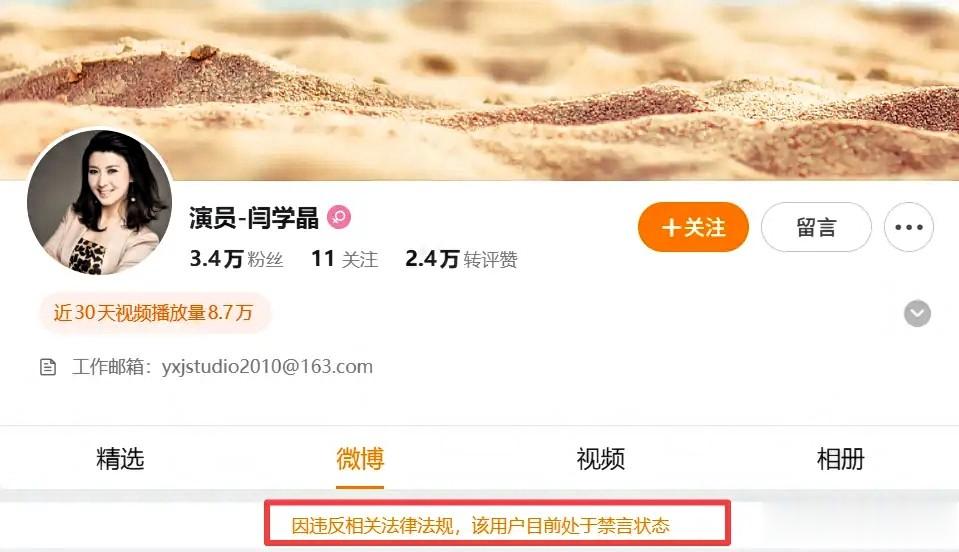Follow the user with the +关注 button
This screenshot has height=552, width=959.
[693, 227]
